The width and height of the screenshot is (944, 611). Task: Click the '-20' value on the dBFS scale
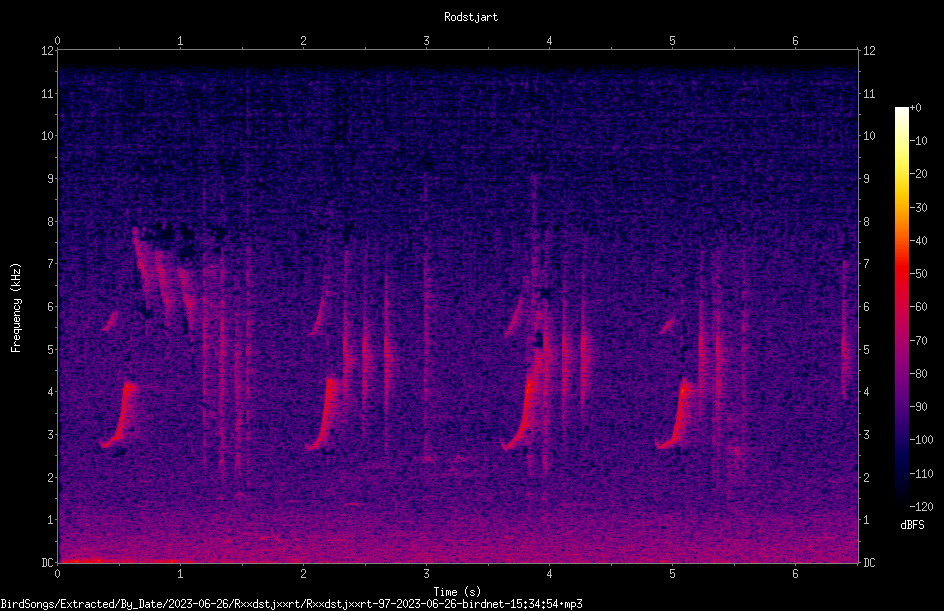click(x=918, y=174)
